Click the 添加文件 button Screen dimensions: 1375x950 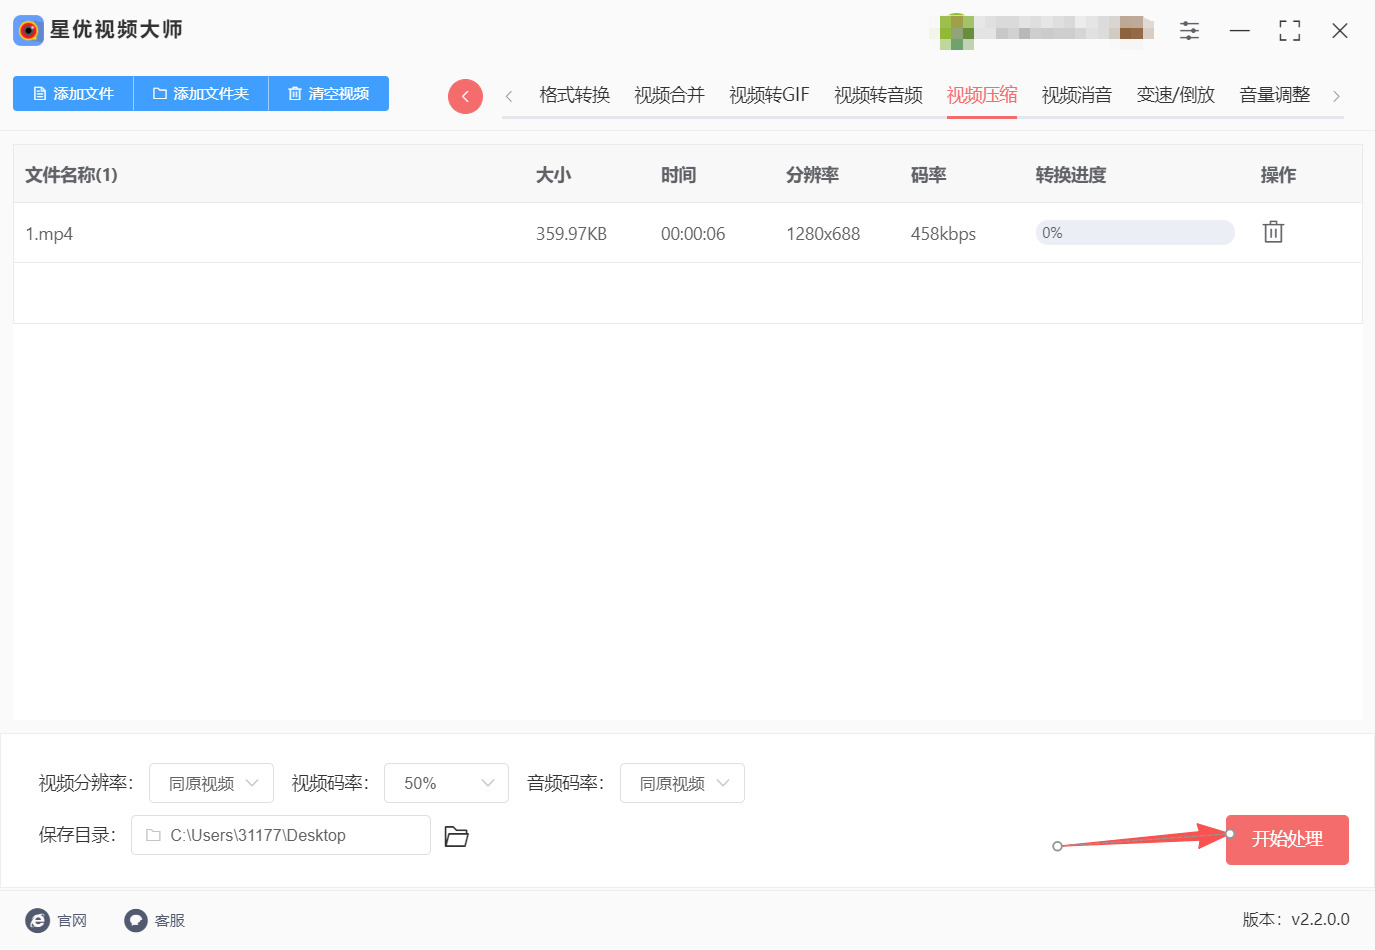coord(72,93)
